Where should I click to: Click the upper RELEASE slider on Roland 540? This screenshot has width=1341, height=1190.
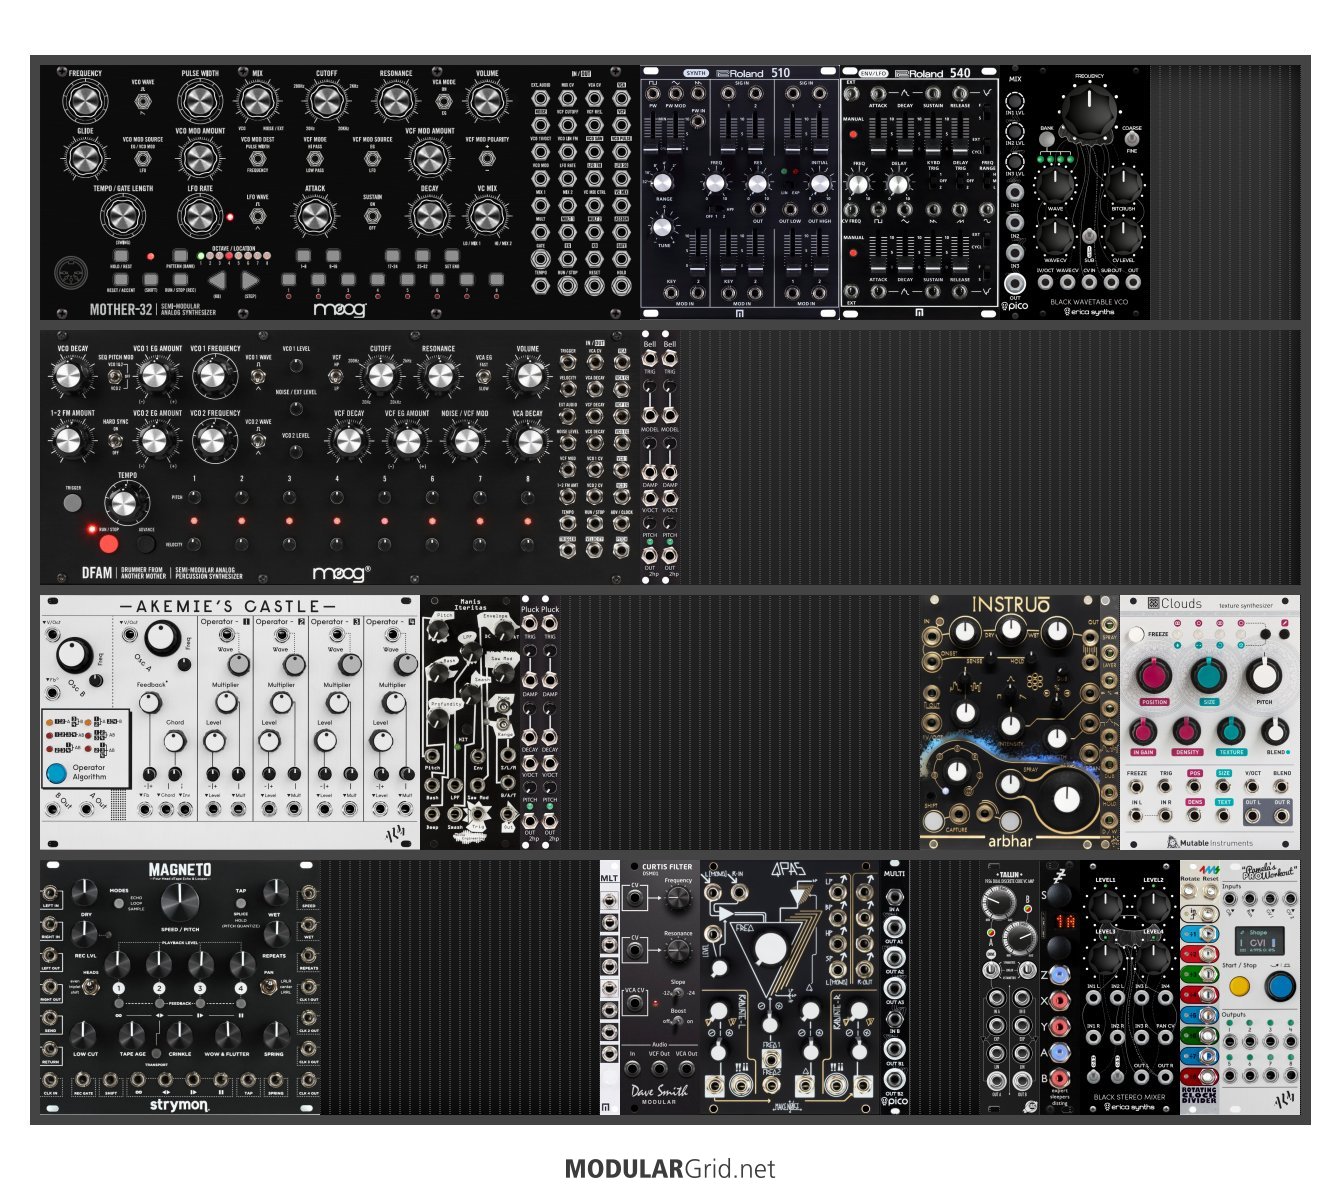point(960,133)
